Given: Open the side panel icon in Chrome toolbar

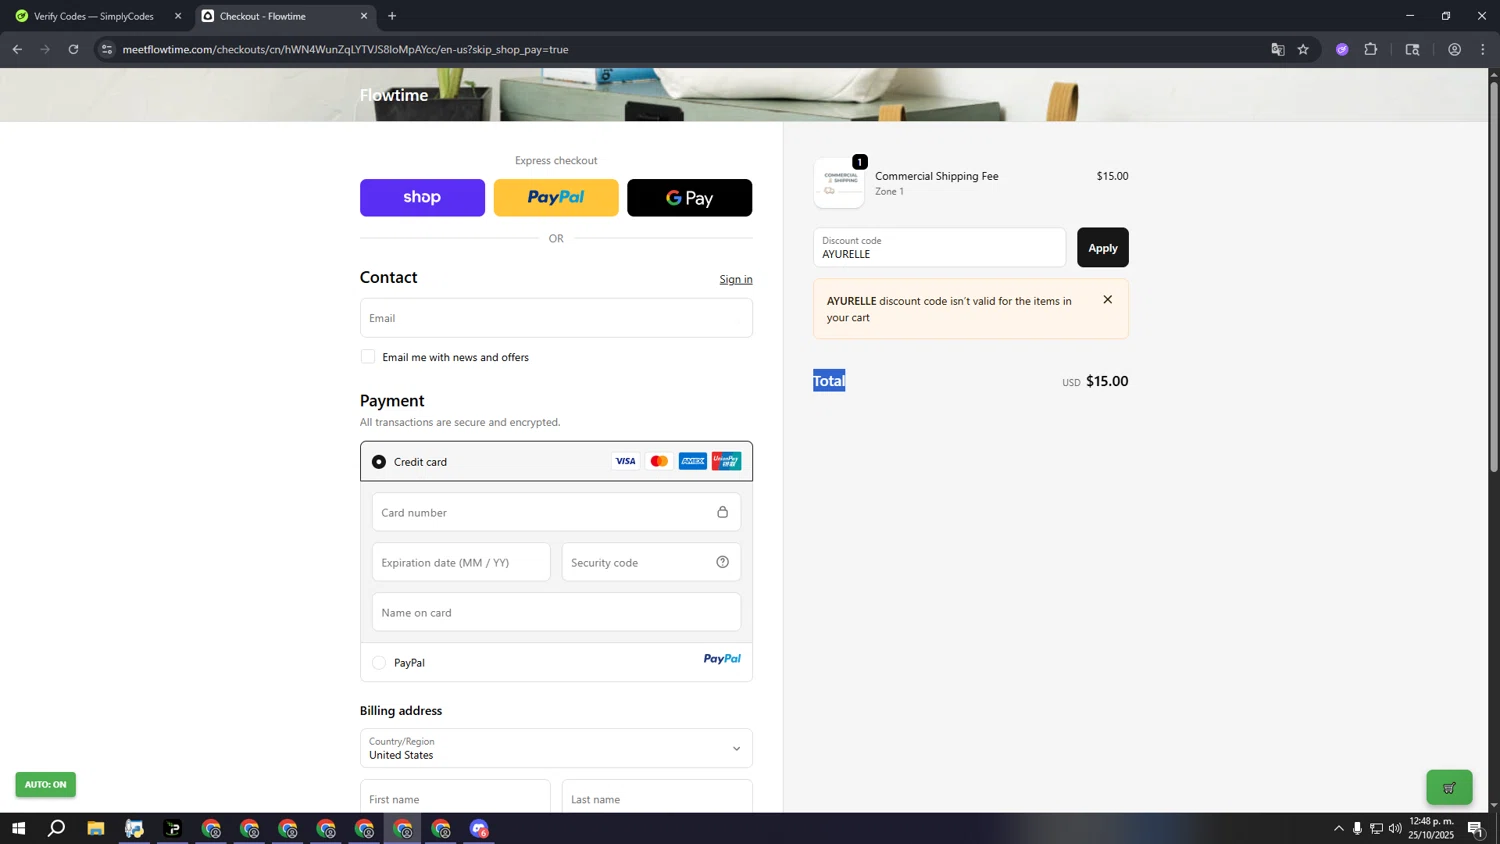Looking at the screenshot, I should coord(1412,49).
